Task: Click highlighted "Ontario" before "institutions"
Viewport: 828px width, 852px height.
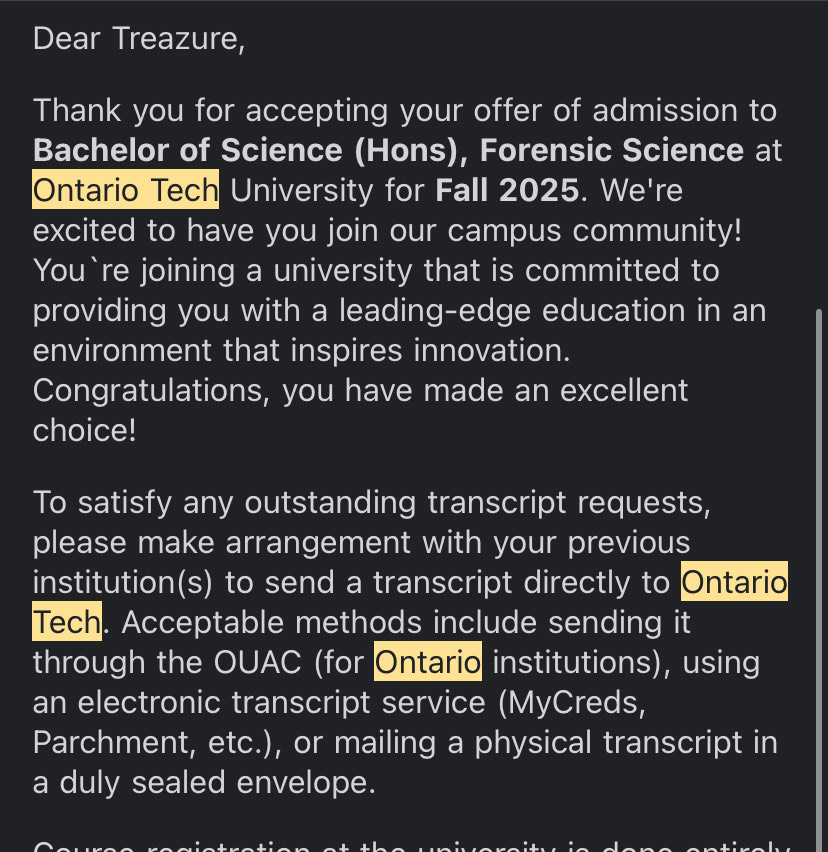Action: coord(428,662)
